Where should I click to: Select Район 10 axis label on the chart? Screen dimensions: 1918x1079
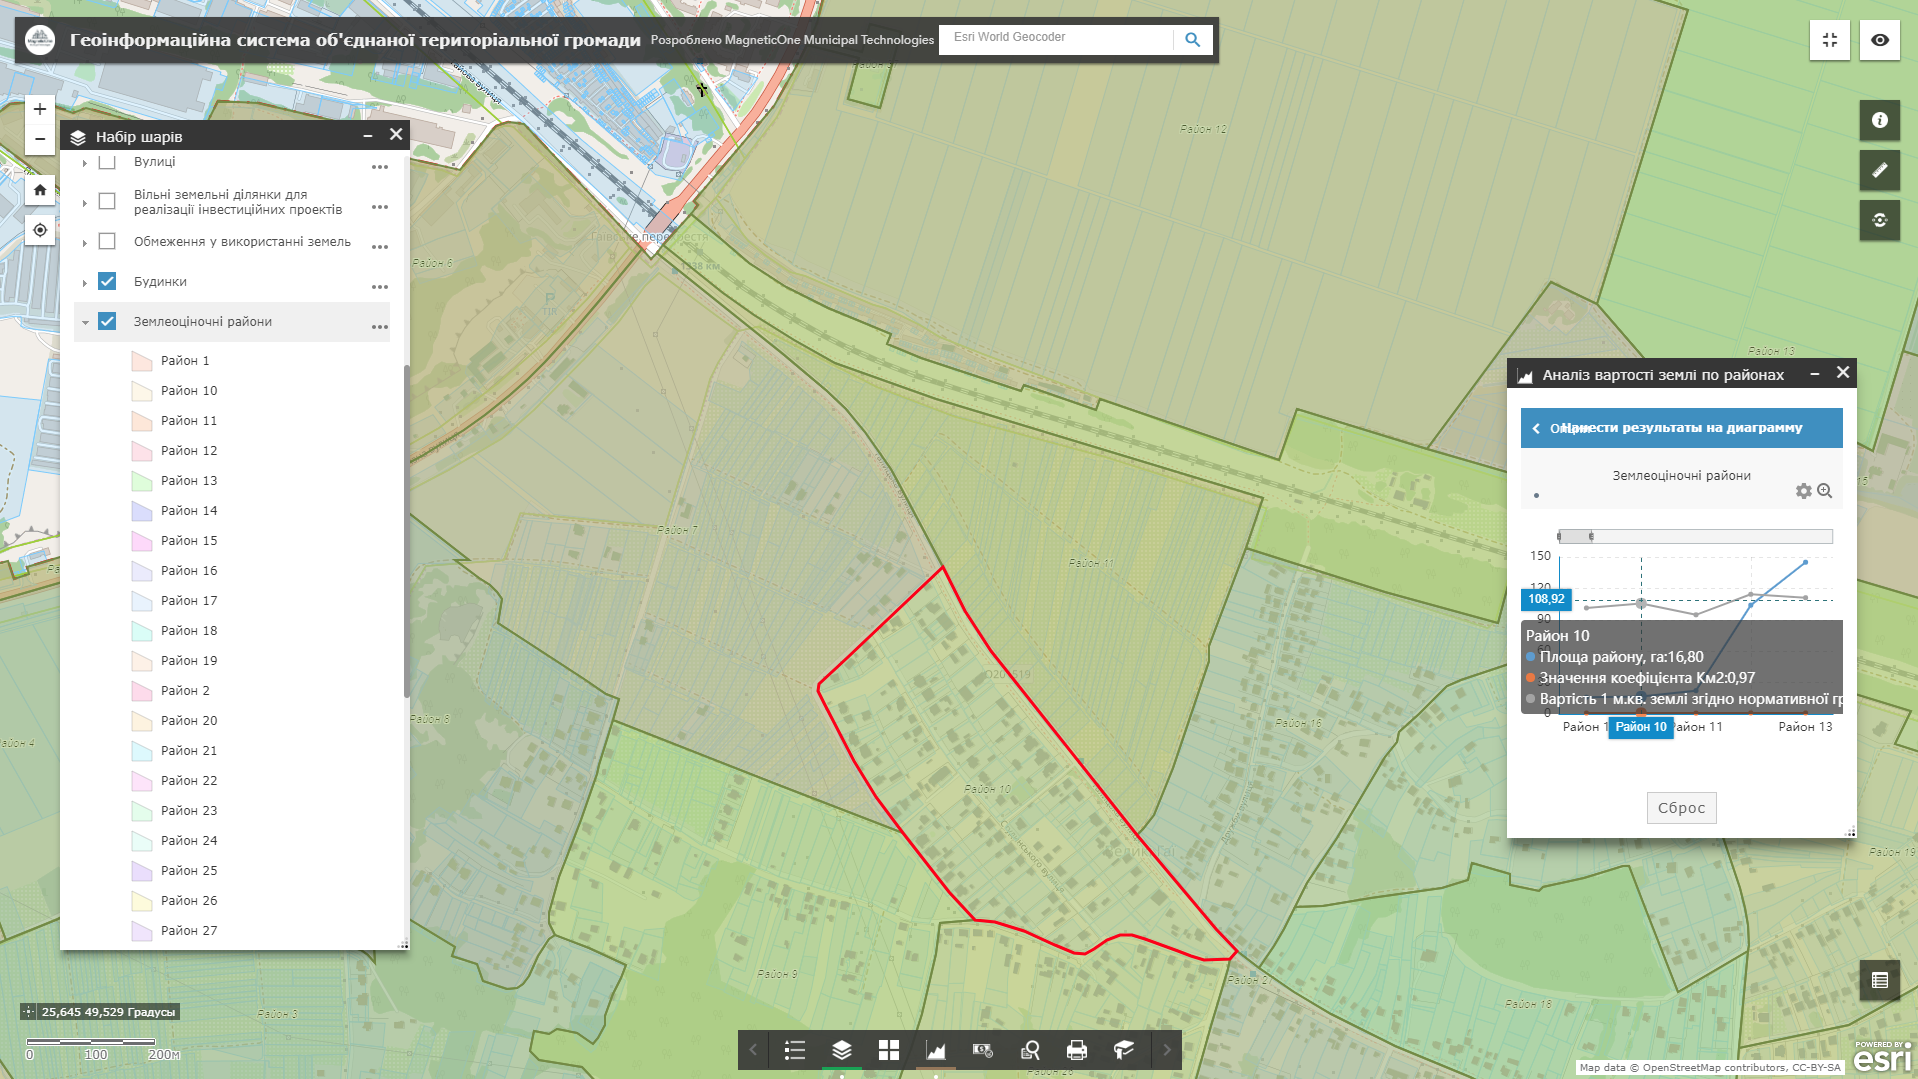point(1643,728)
